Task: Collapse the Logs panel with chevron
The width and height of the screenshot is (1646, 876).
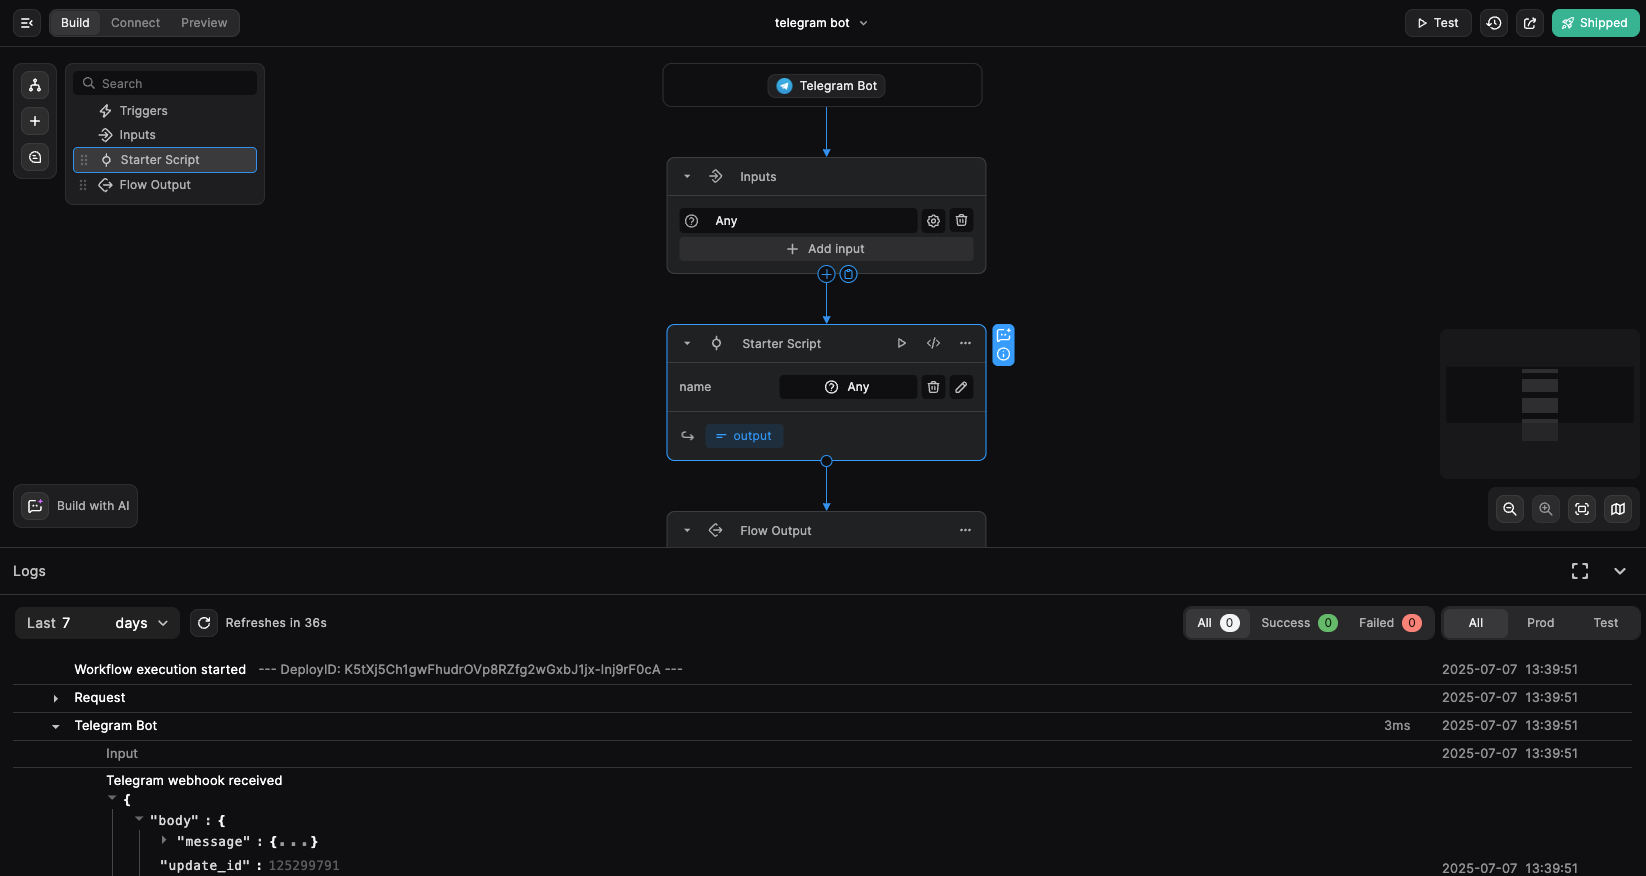Action: click(x=1620, y=571)
